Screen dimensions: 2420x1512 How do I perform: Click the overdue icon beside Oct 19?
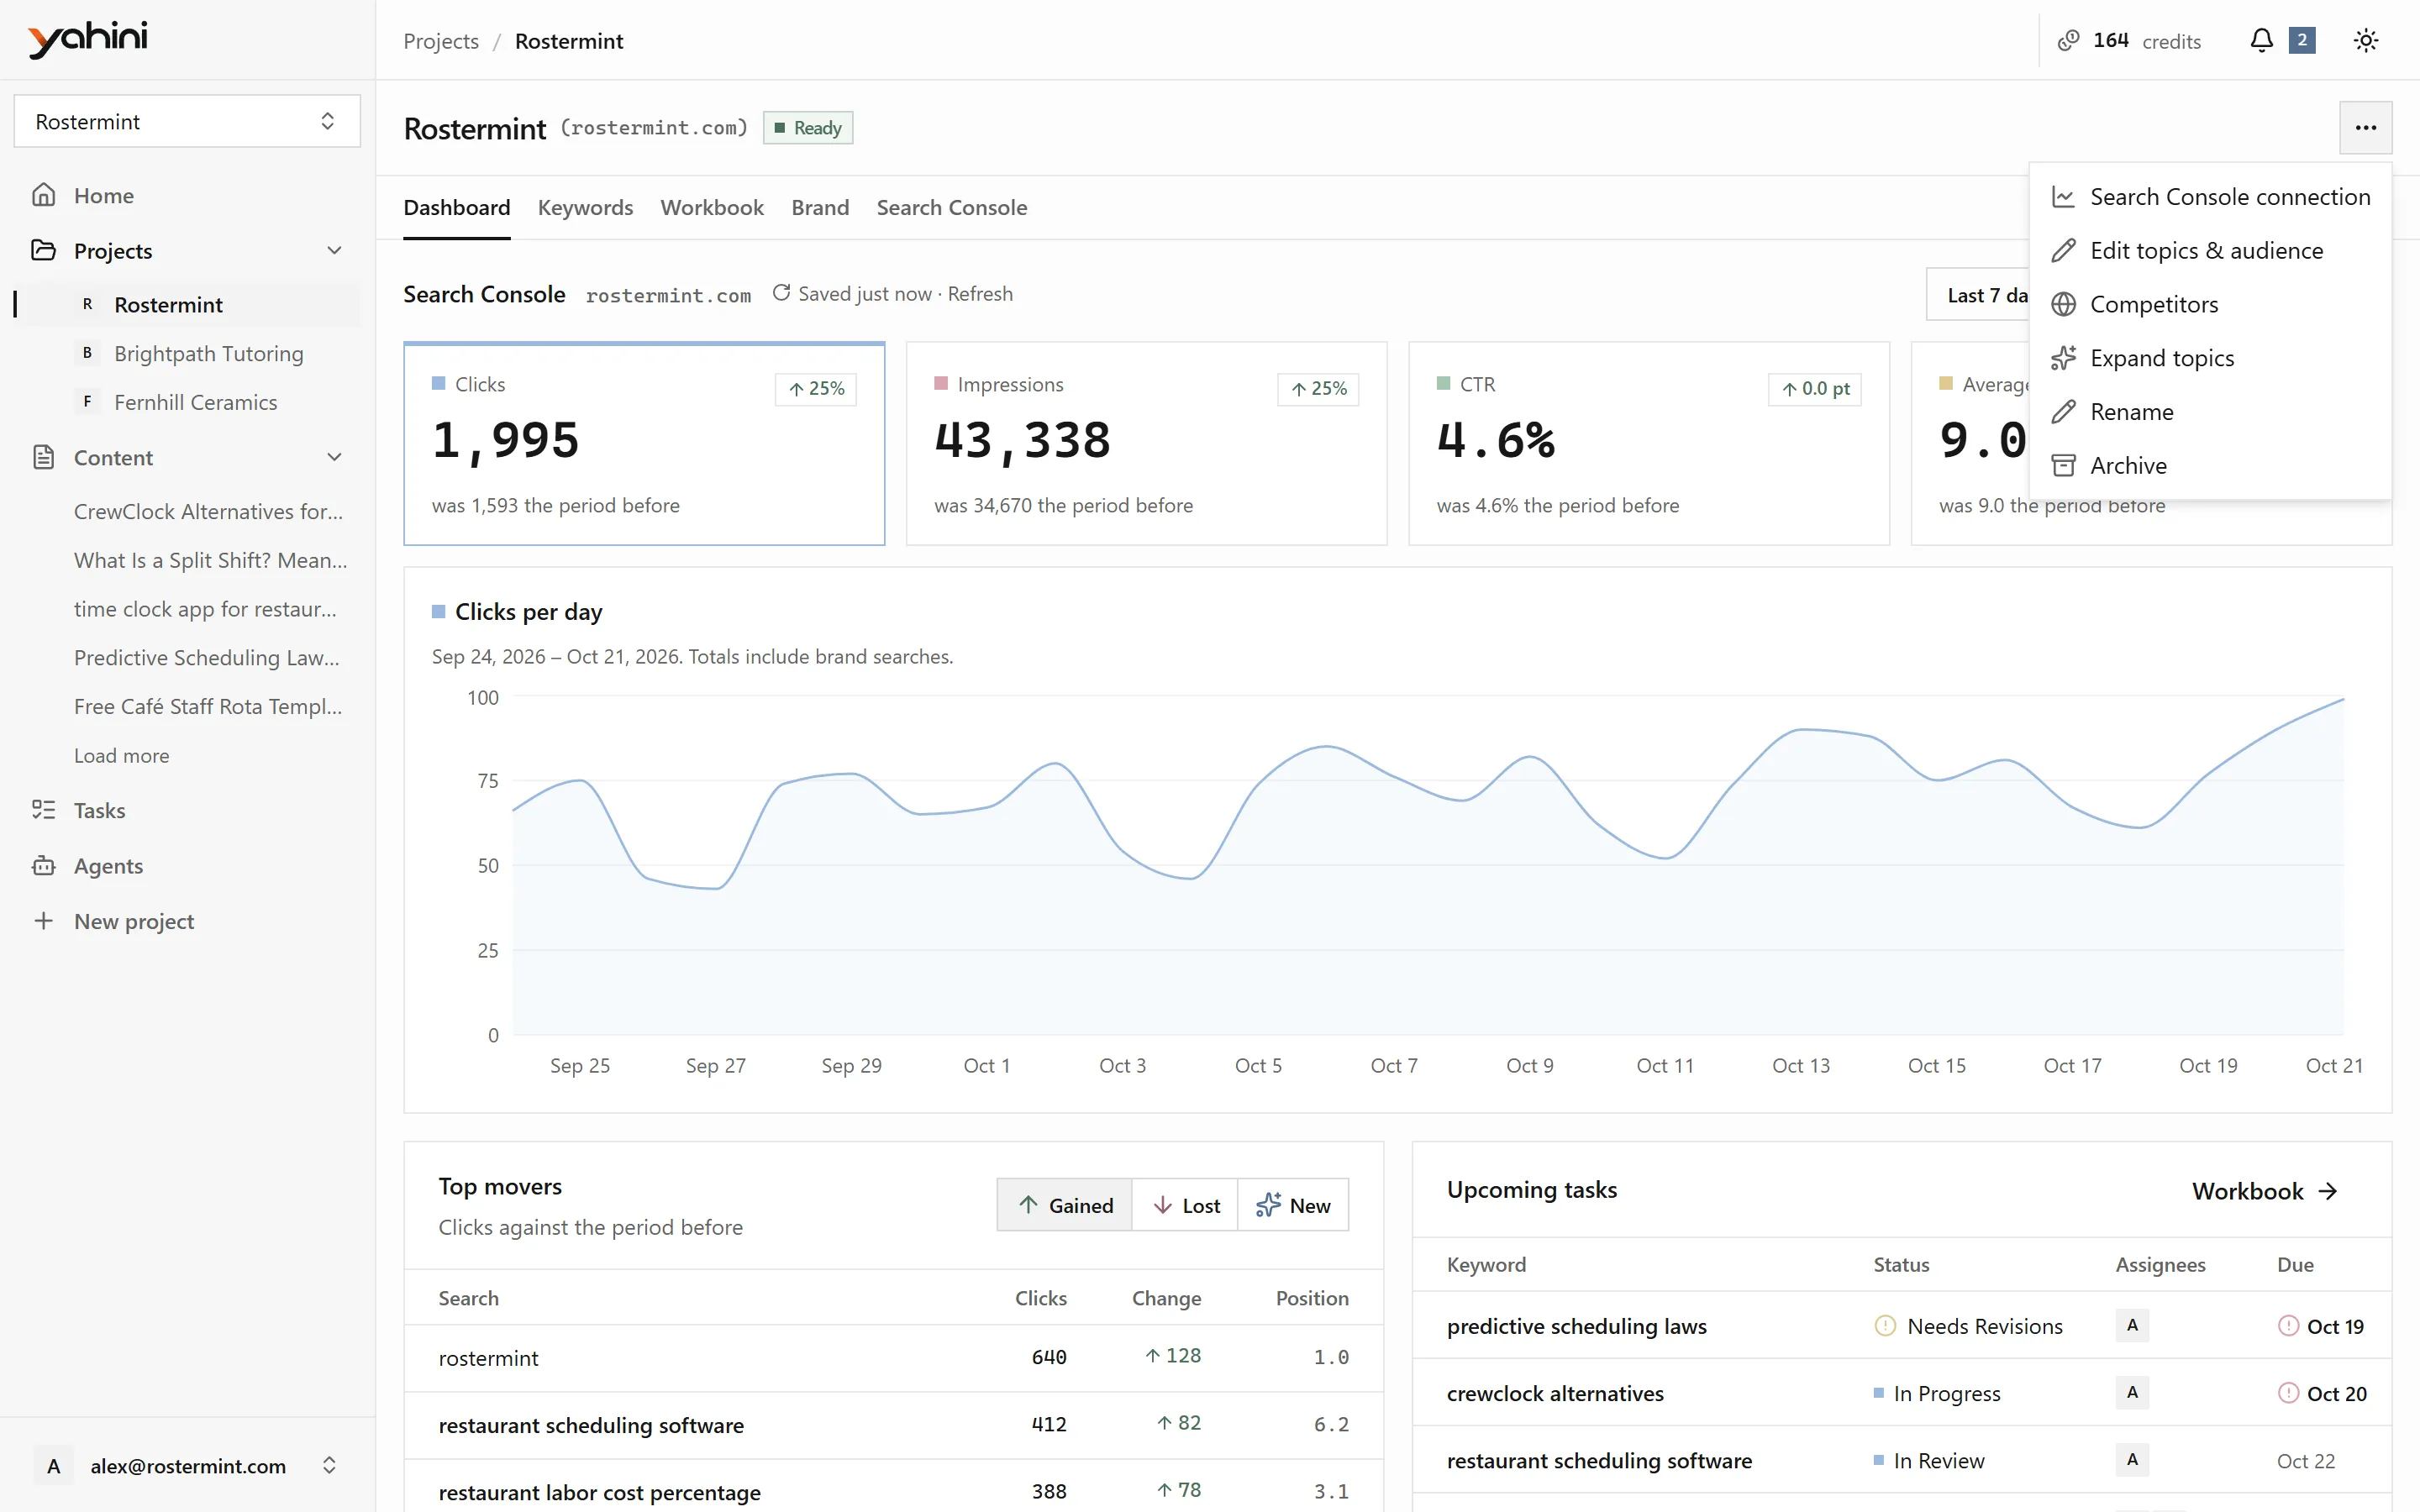[2288, 1326]
